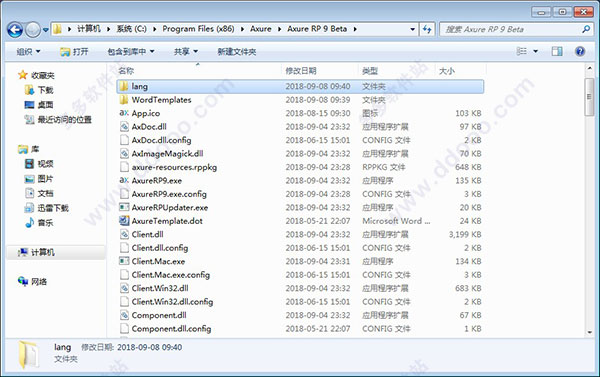This screenshot has height=377, width=600.
Task: Select the AxureRP9.exe application icon
Action: (x=124, y=180)
